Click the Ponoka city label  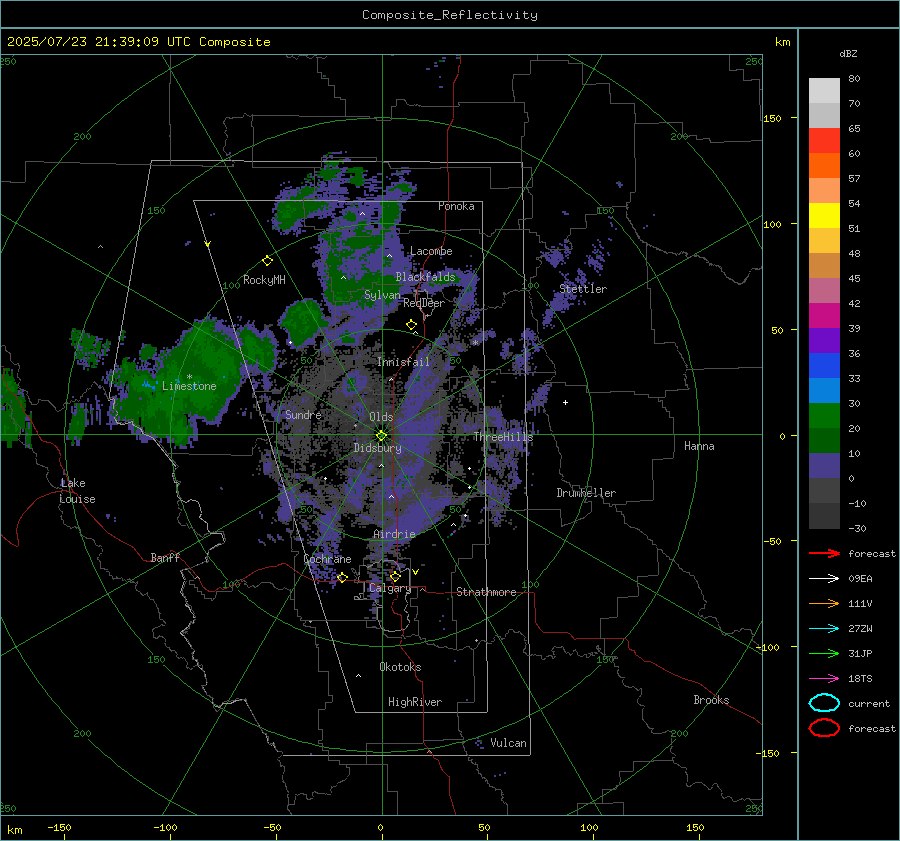(456, 206)
